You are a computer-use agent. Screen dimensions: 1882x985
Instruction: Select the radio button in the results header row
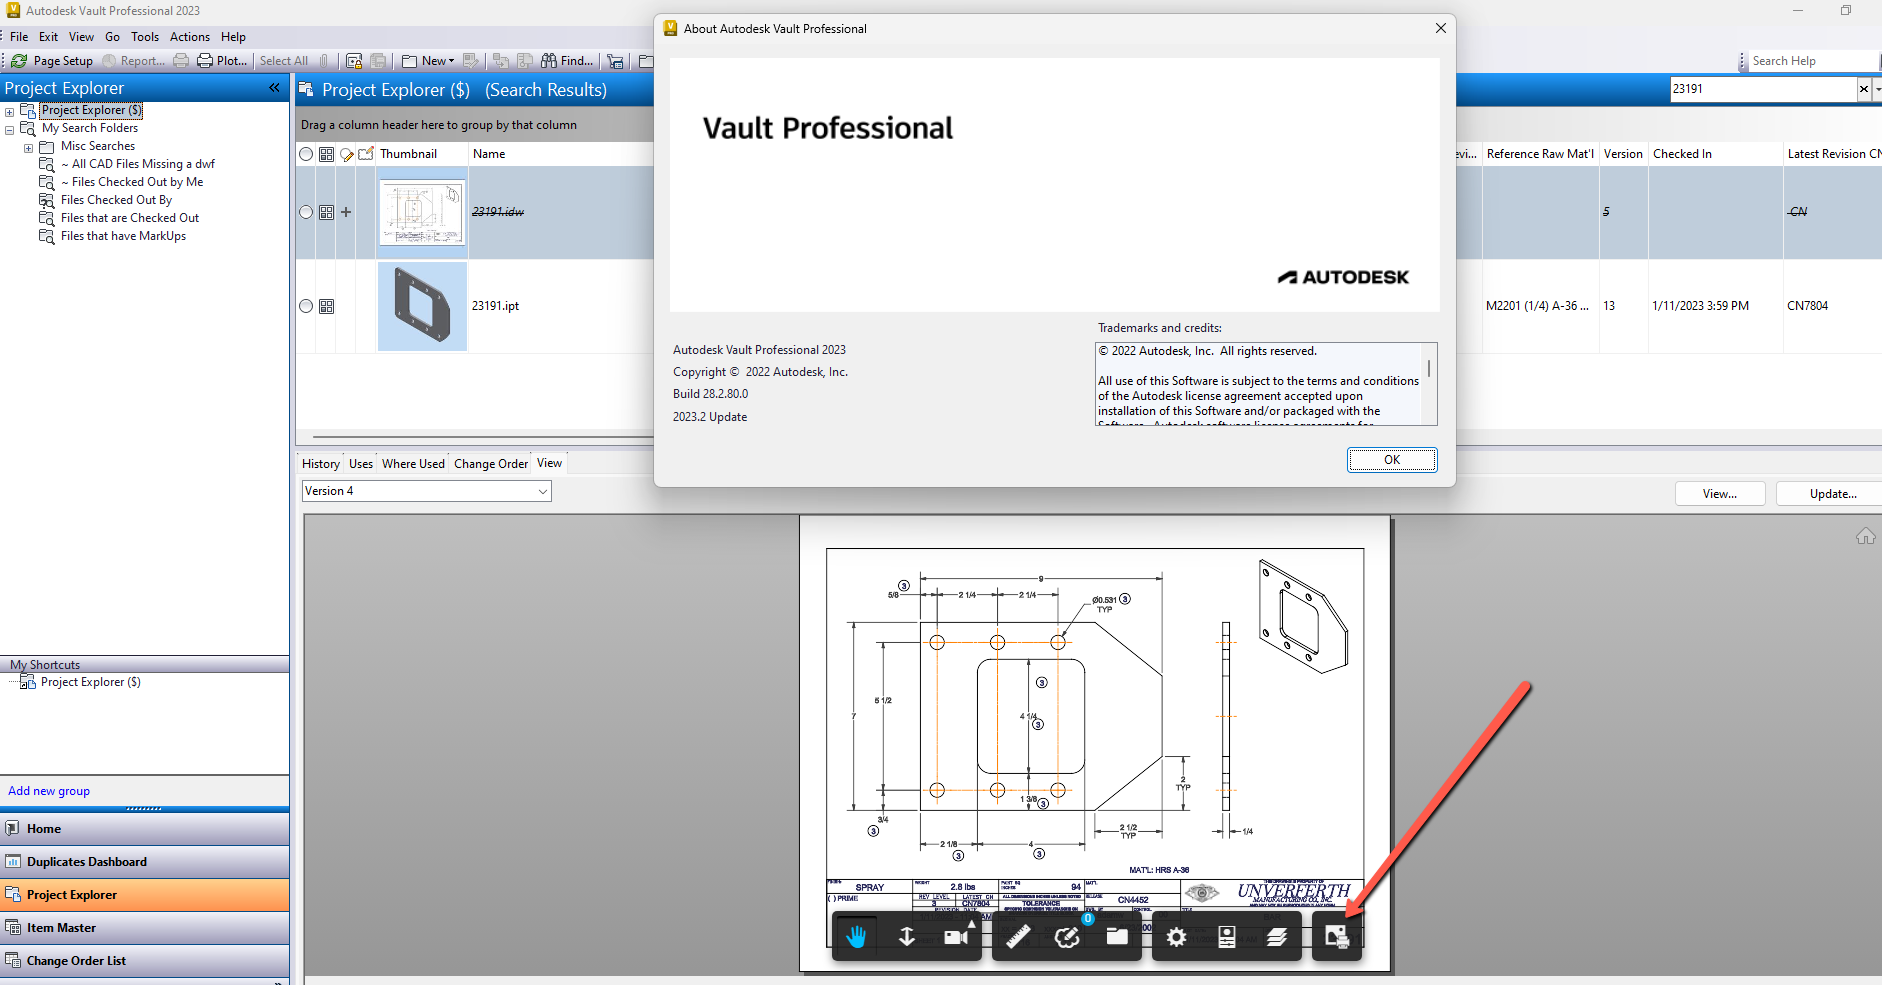pos(307,153)
